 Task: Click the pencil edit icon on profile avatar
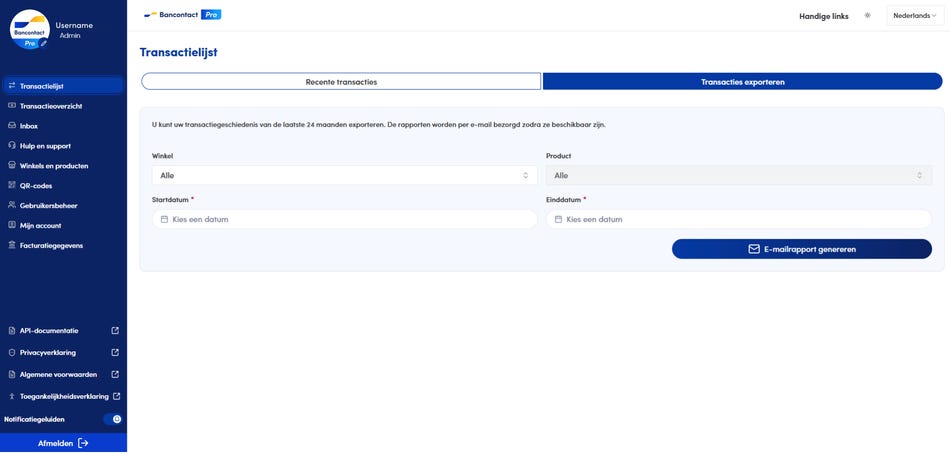[x=44, y=43]
